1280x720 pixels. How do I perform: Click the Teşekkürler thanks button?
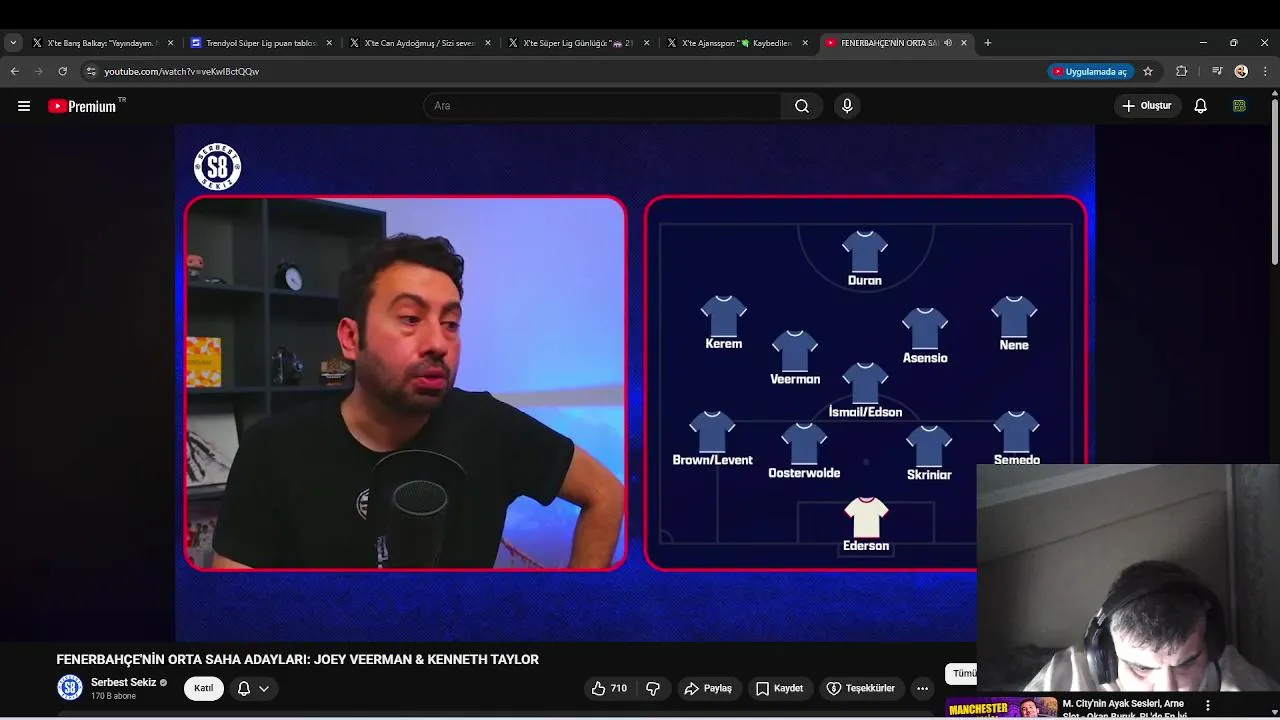point(861,688)
